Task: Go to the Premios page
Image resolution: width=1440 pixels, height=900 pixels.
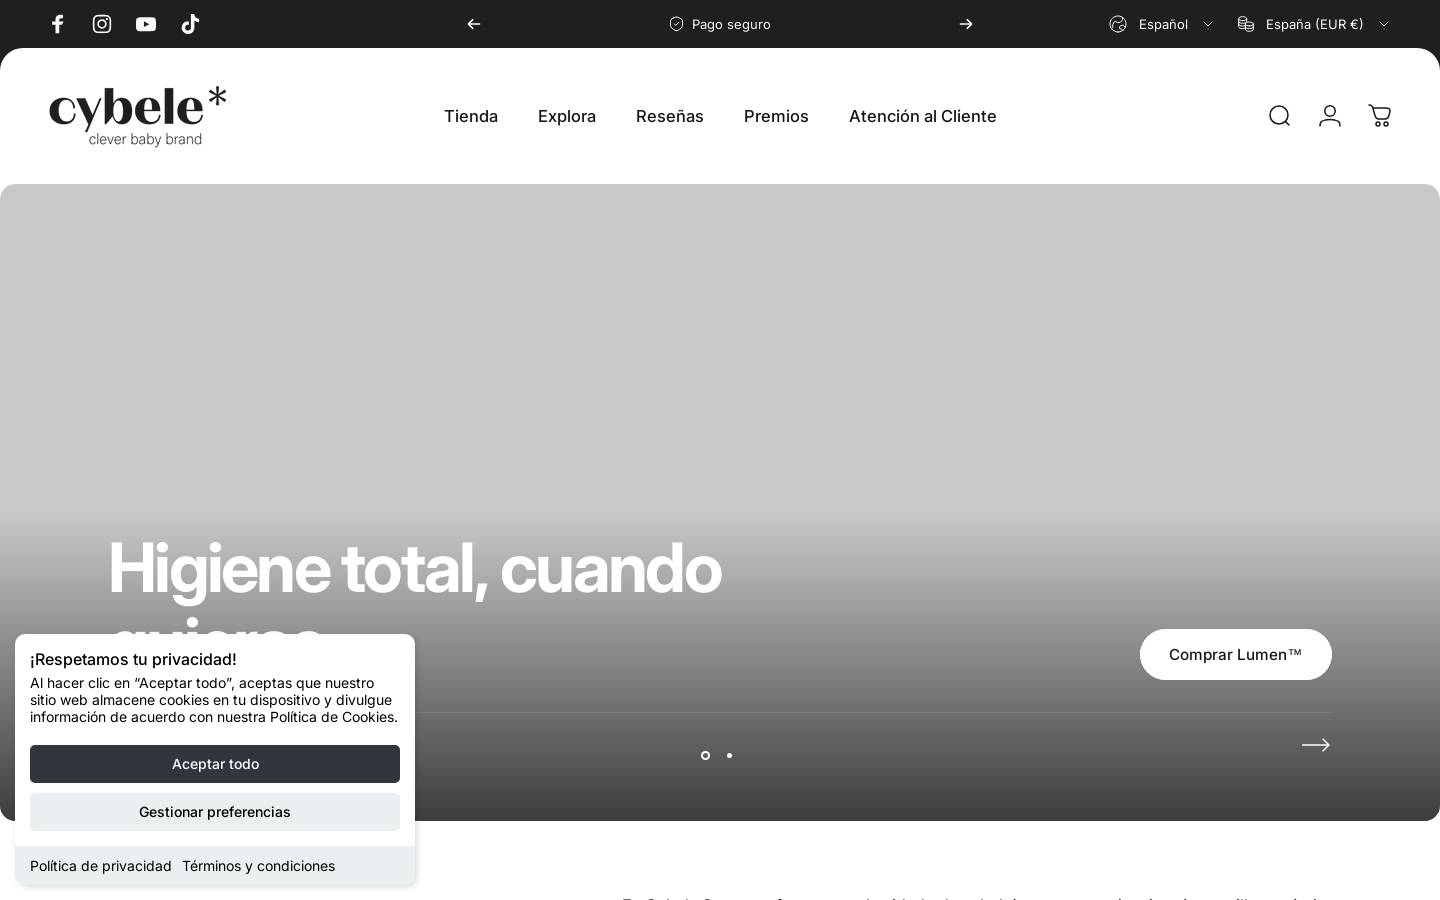Action: (x=776, y=116)
